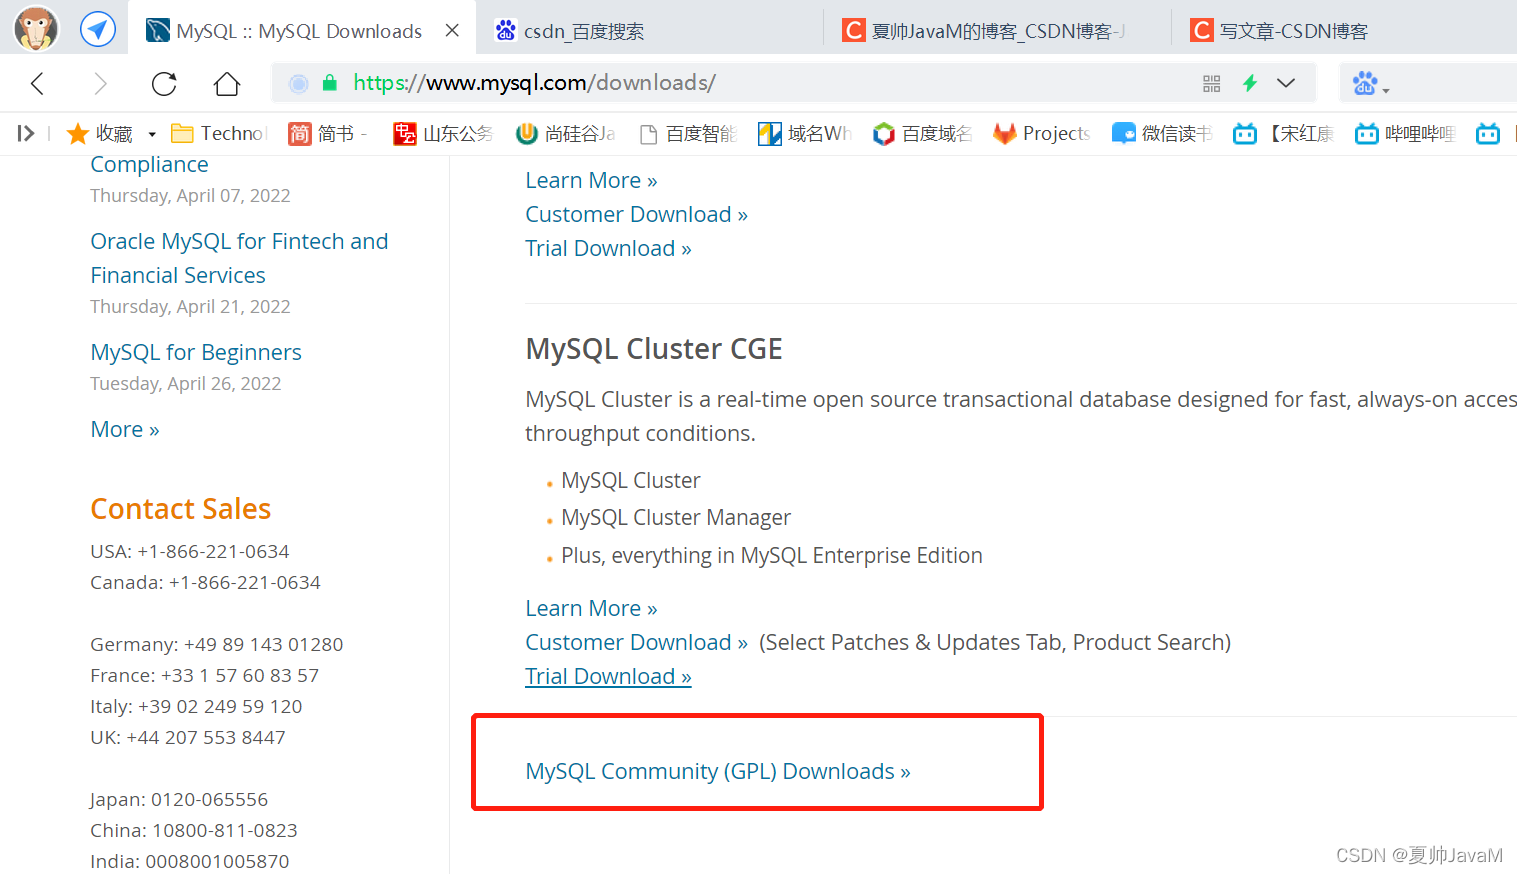Expand the address bar dropdown chevron
This screenshot has width=1517, height=874.
point(1286,83)
